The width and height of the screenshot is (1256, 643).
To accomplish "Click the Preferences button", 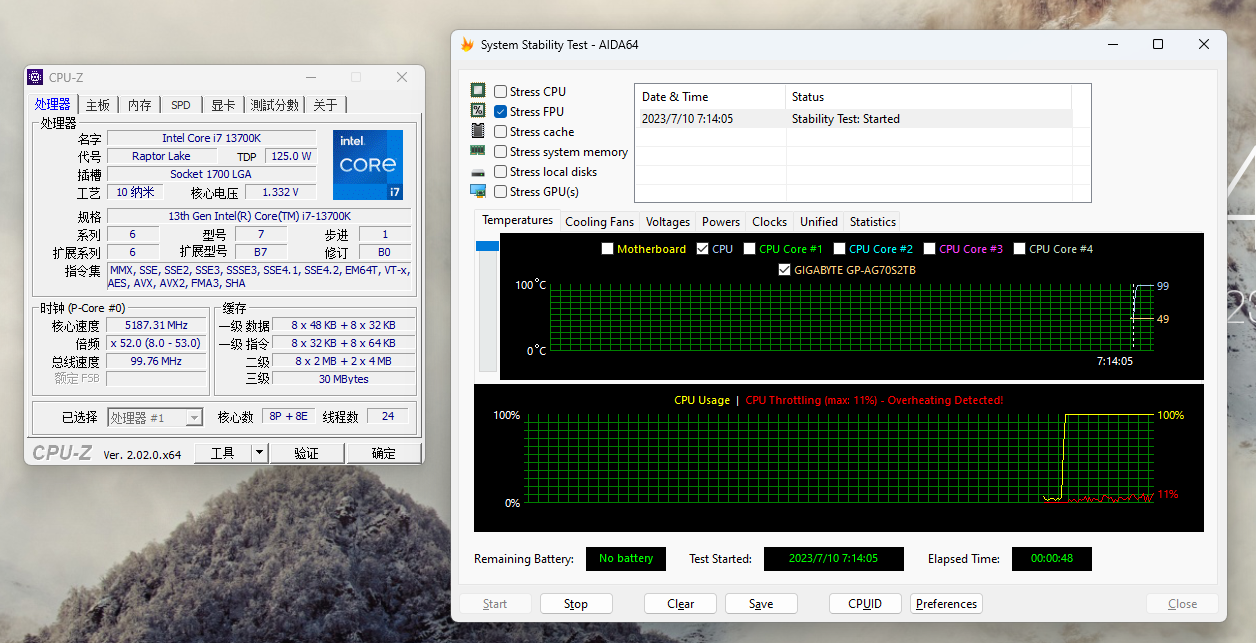I will pos(946,604).
